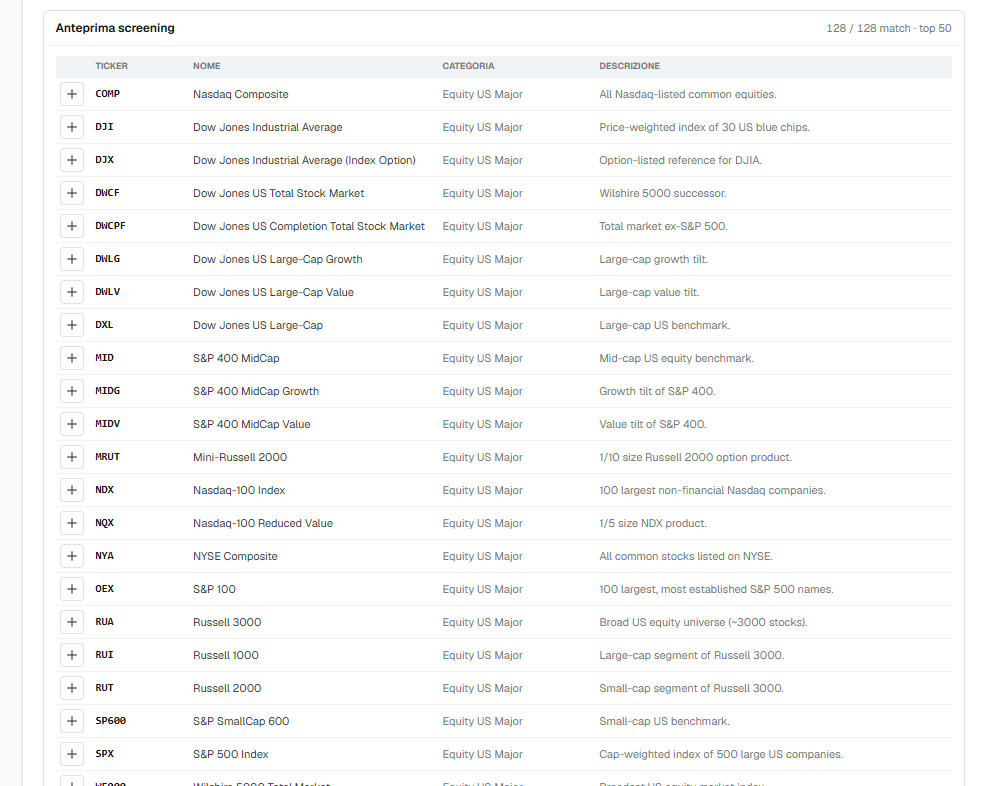The height and width of the screenshot is (786, 982).
Task: Add the COMP Nasdaq Composite row
Action: tap(72, 94)
